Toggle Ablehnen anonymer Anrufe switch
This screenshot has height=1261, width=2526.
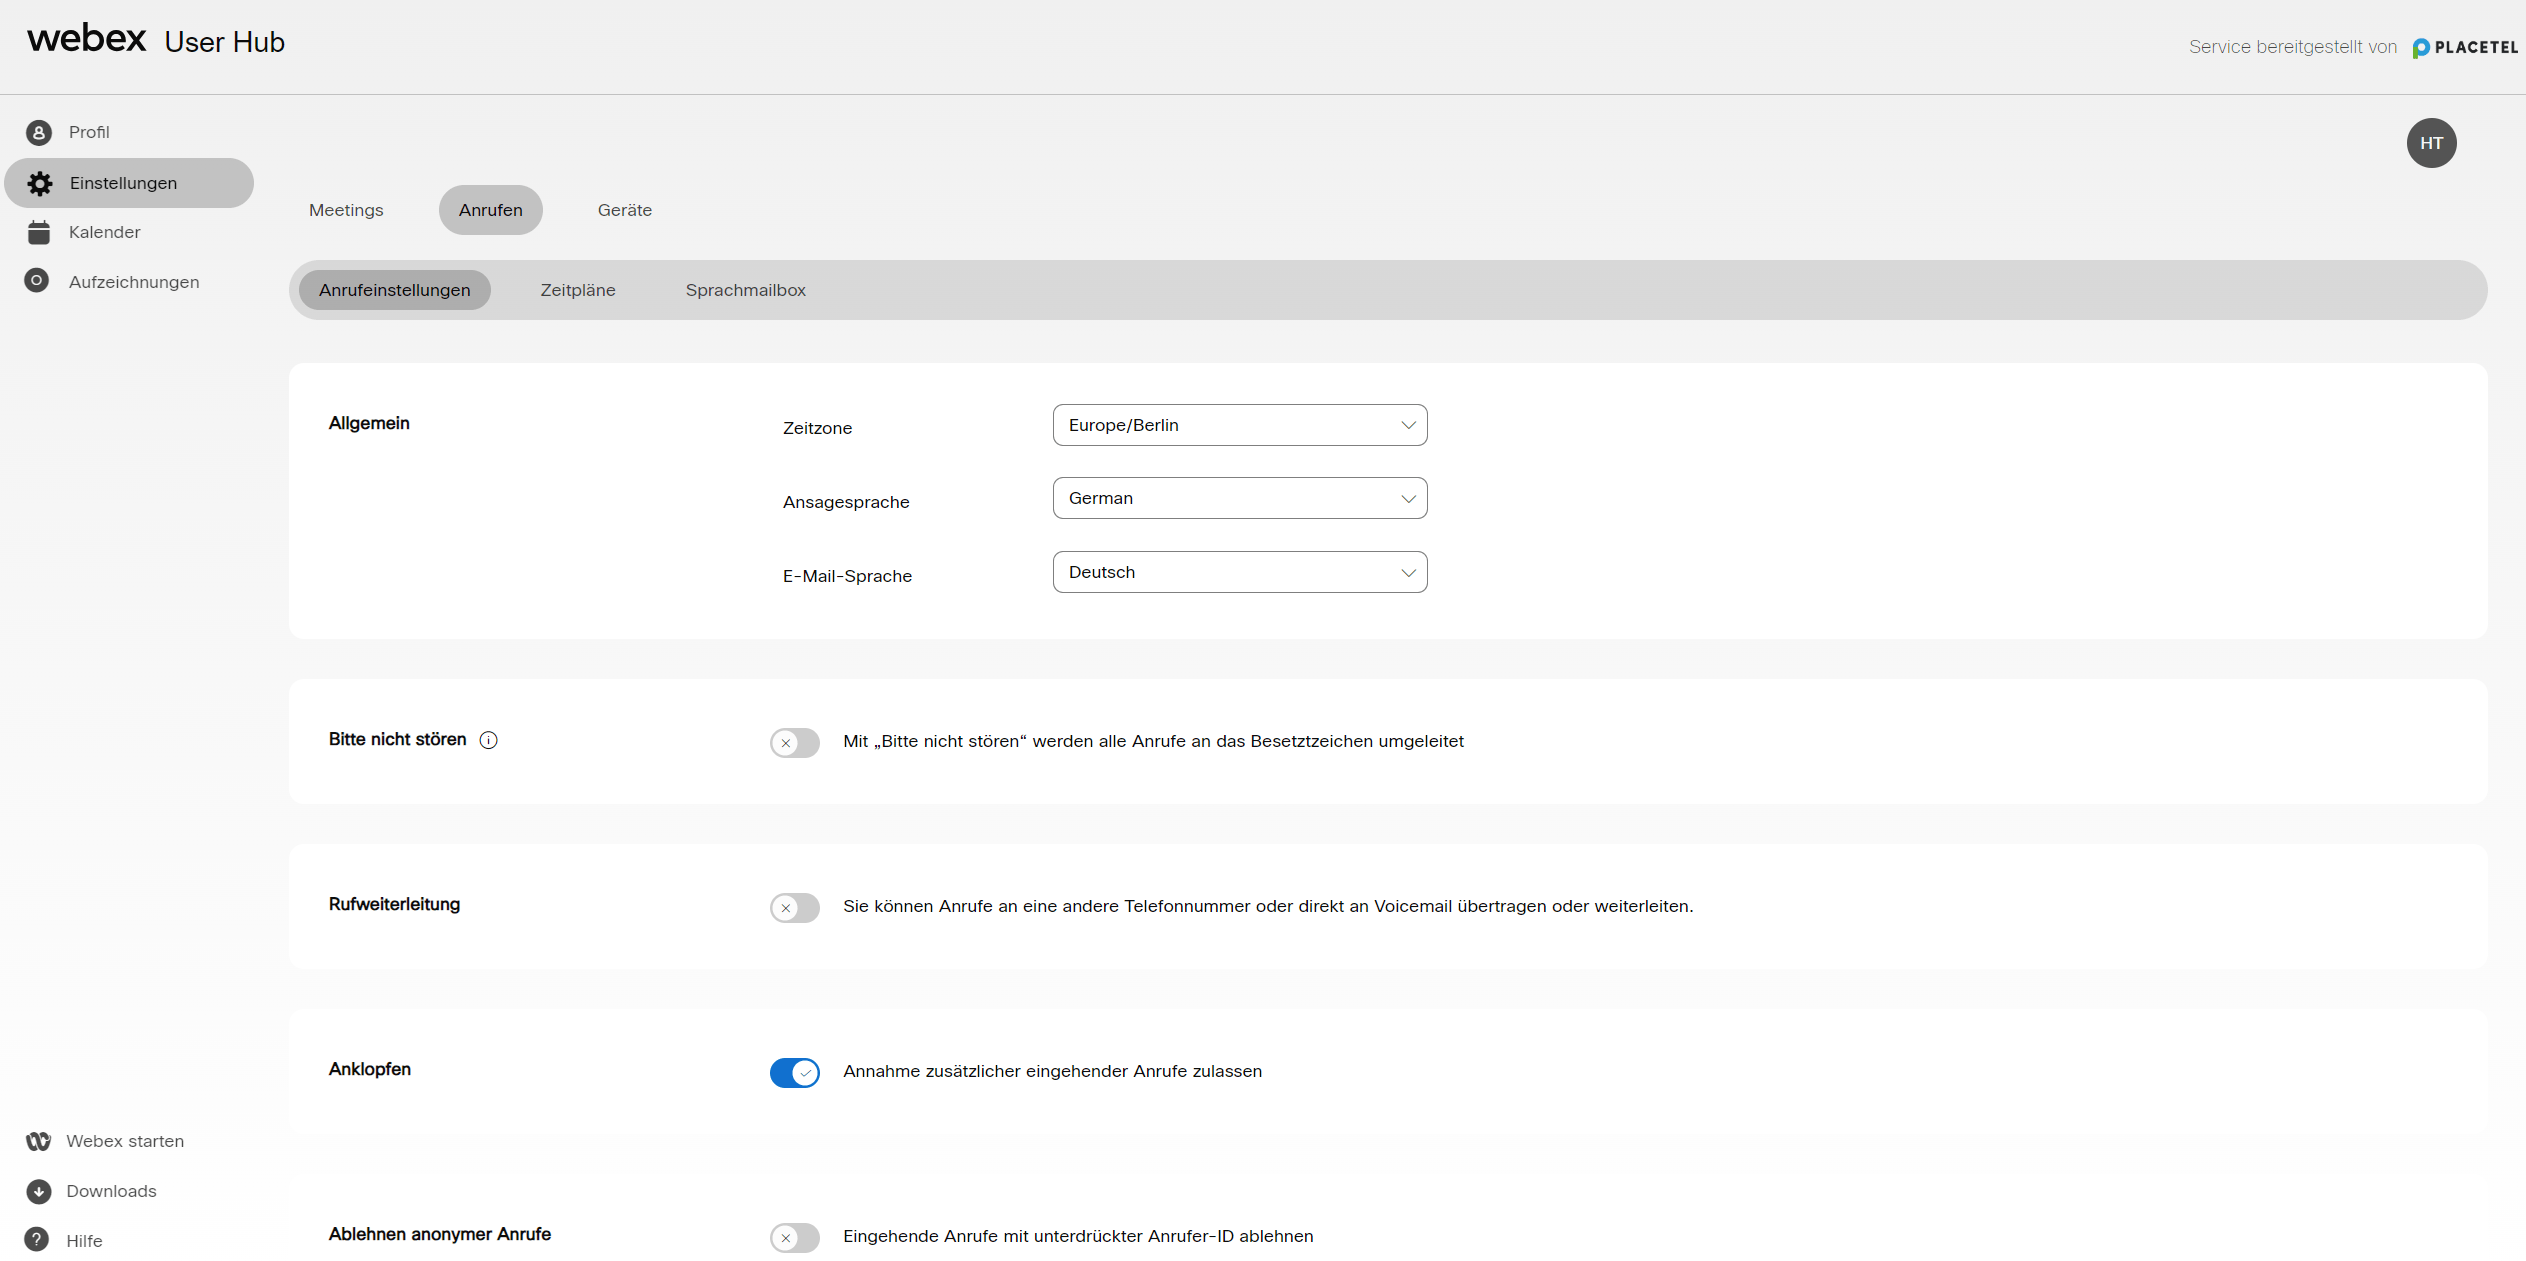[x=794, y=1237]
